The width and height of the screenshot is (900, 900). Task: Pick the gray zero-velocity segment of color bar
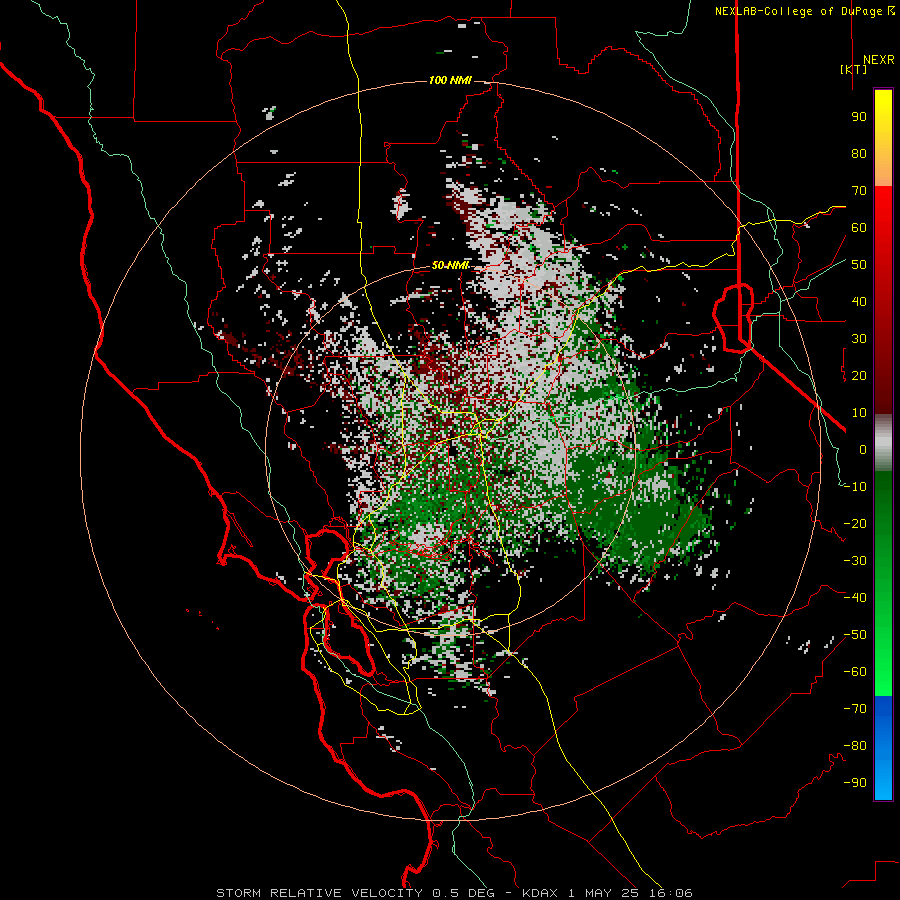(x=883, y=443)
